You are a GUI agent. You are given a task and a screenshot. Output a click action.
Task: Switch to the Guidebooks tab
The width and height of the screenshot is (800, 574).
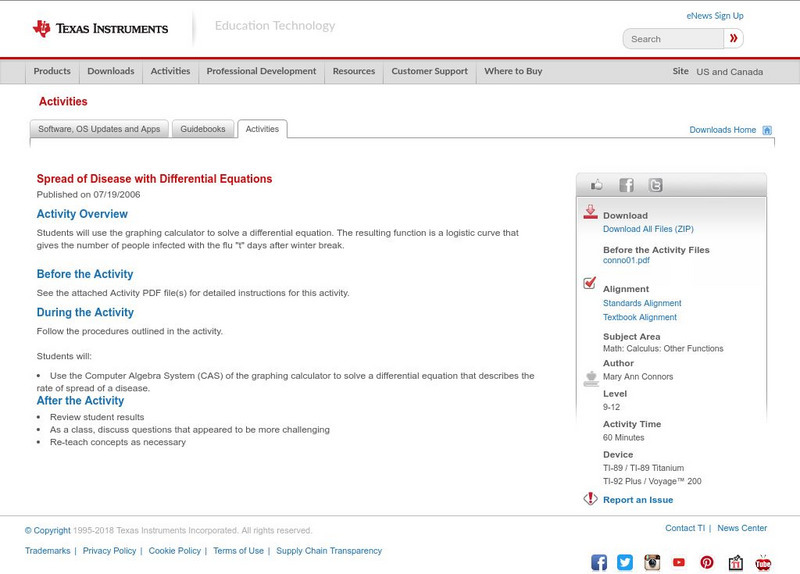203,129
